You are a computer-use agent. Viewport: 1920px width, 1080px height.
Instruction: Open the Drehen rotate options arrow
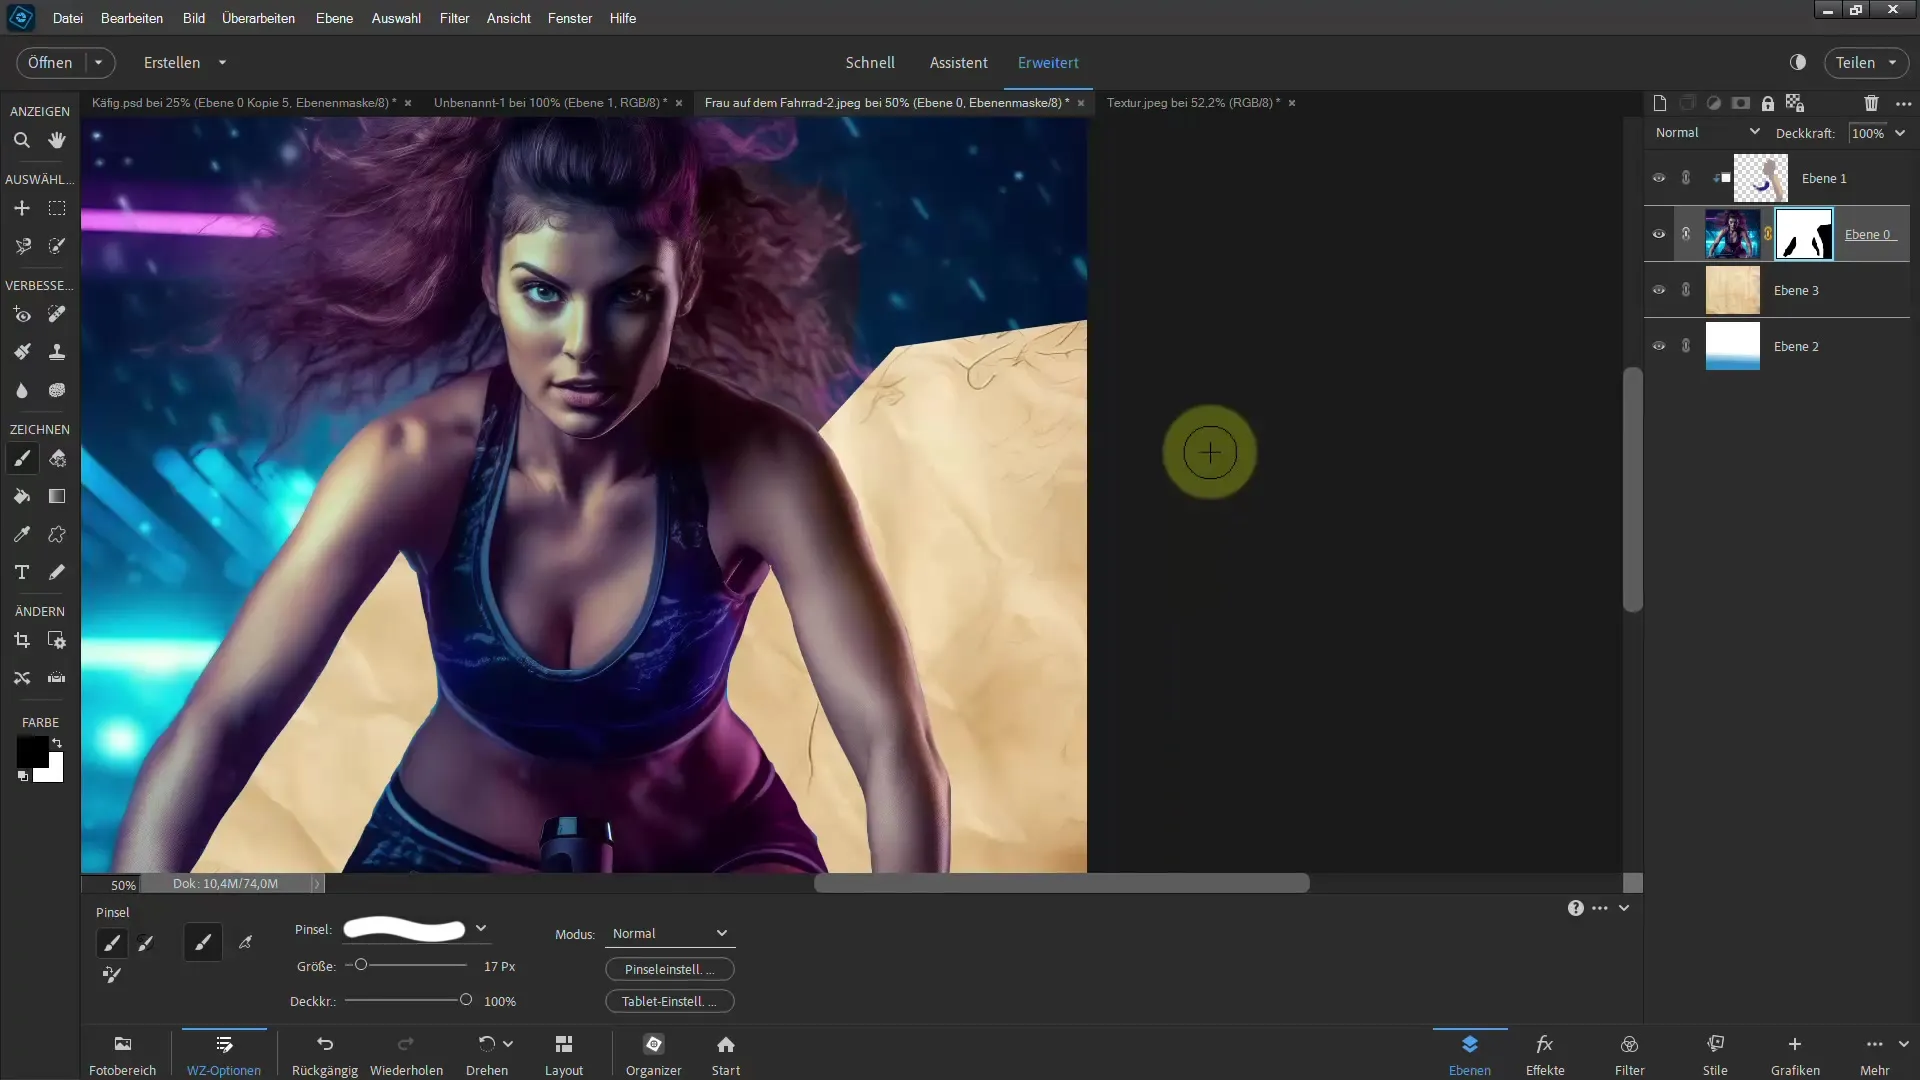[508, 1043]
